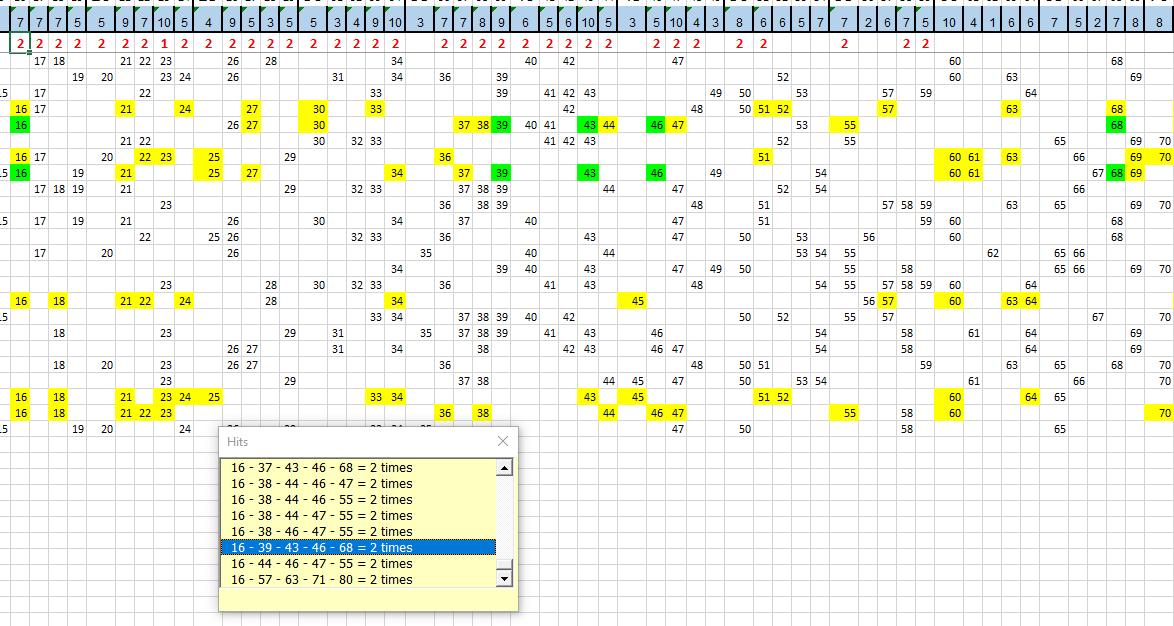Click the topmost green cell containing 16
This screenshot has height=626, width=1174.
coord(20,125)
